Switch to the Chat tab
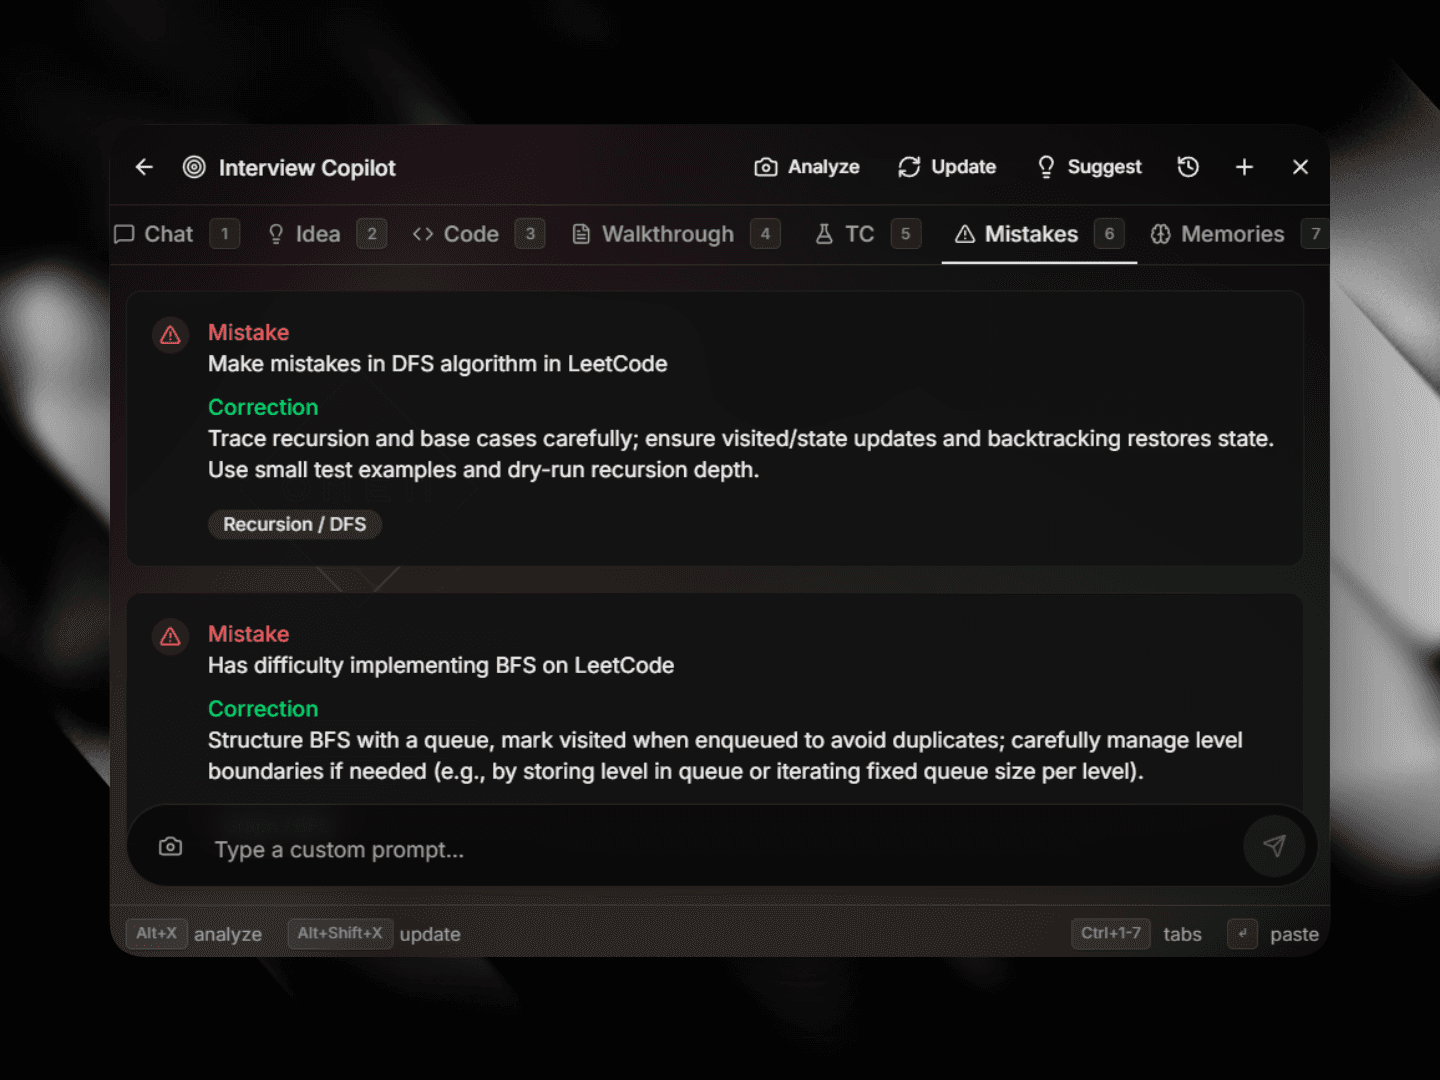Screen dimensions: 1440x1080 [x=155, y=234]
